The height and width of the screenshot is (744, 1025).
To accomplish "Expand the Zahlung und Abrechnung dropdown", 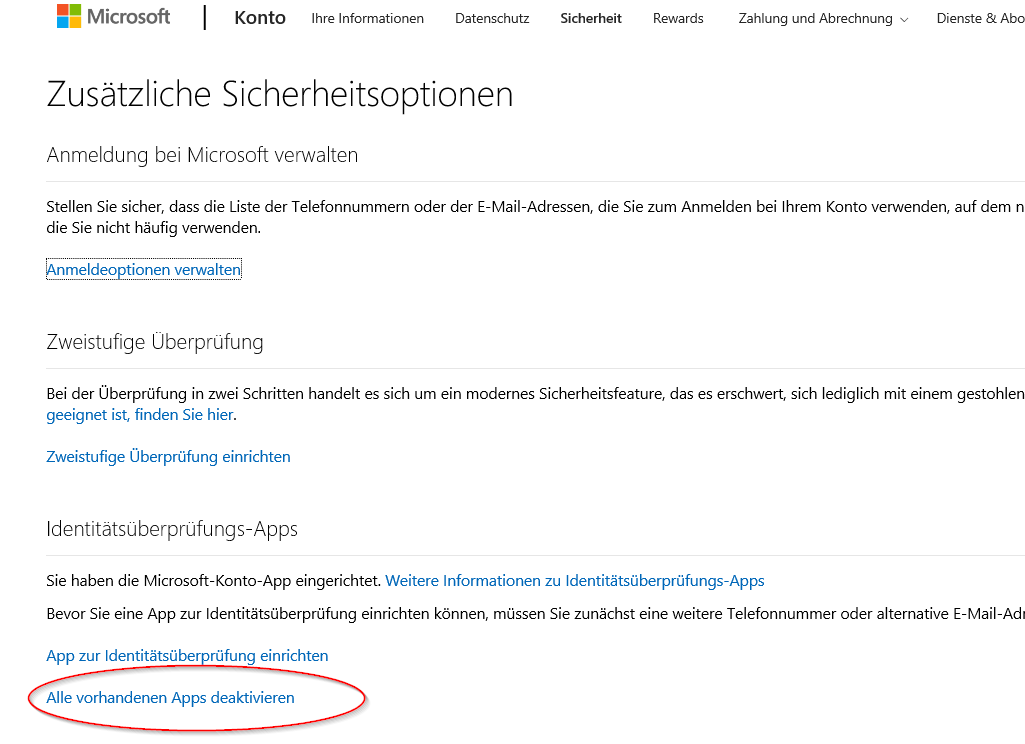I will 823,19.
